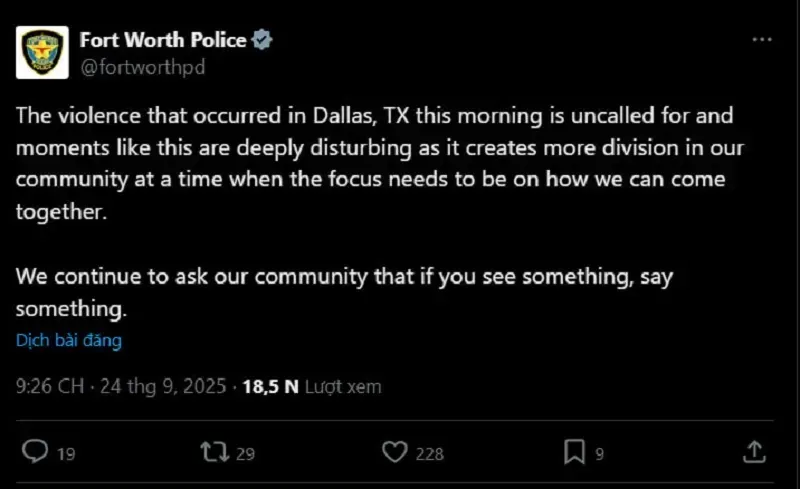Viewport: 800px width, 489px height.
Task: Click the Fort Worth Police display name
Action: 163,40
